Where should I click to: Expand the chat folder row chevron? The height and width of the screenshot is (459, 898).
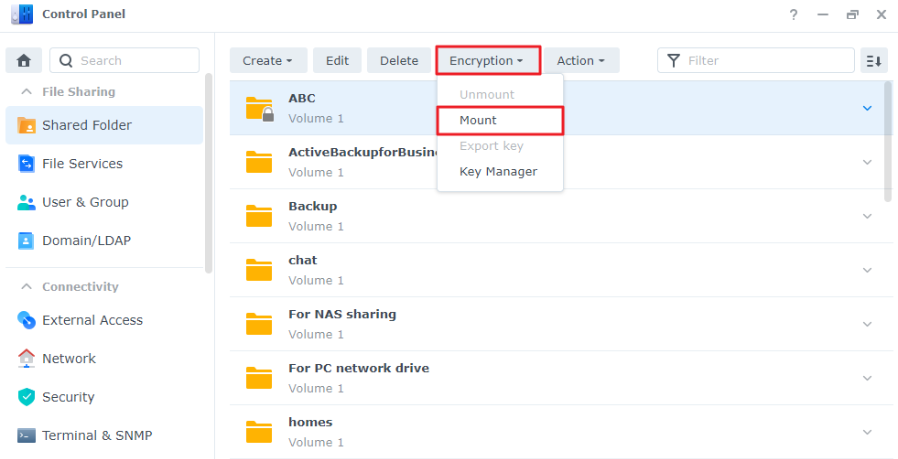click(867, 270)
